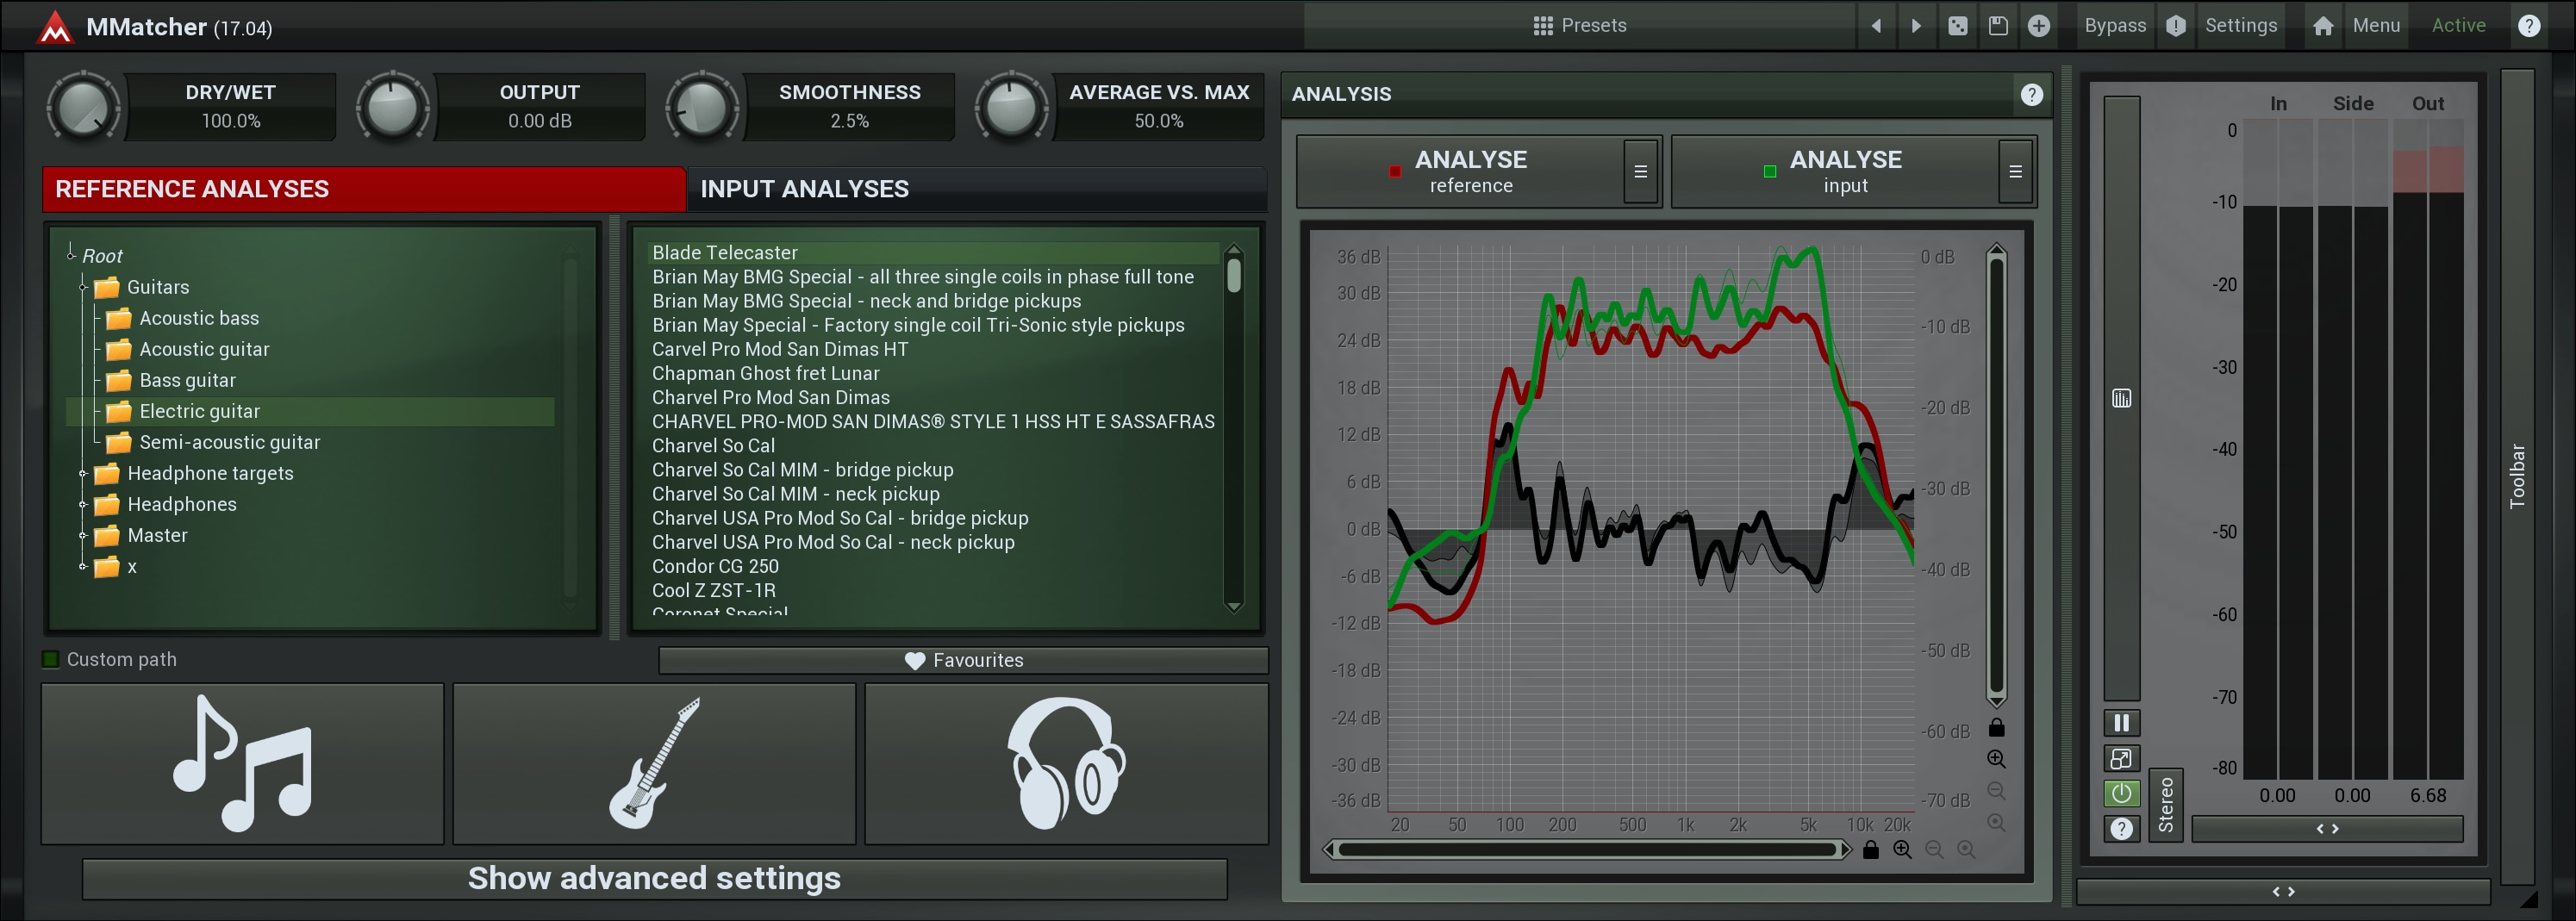Image resolution: width=2576 pixels, height=921 pixels.
Task: Open the Presets menu
Action: 1579,26
